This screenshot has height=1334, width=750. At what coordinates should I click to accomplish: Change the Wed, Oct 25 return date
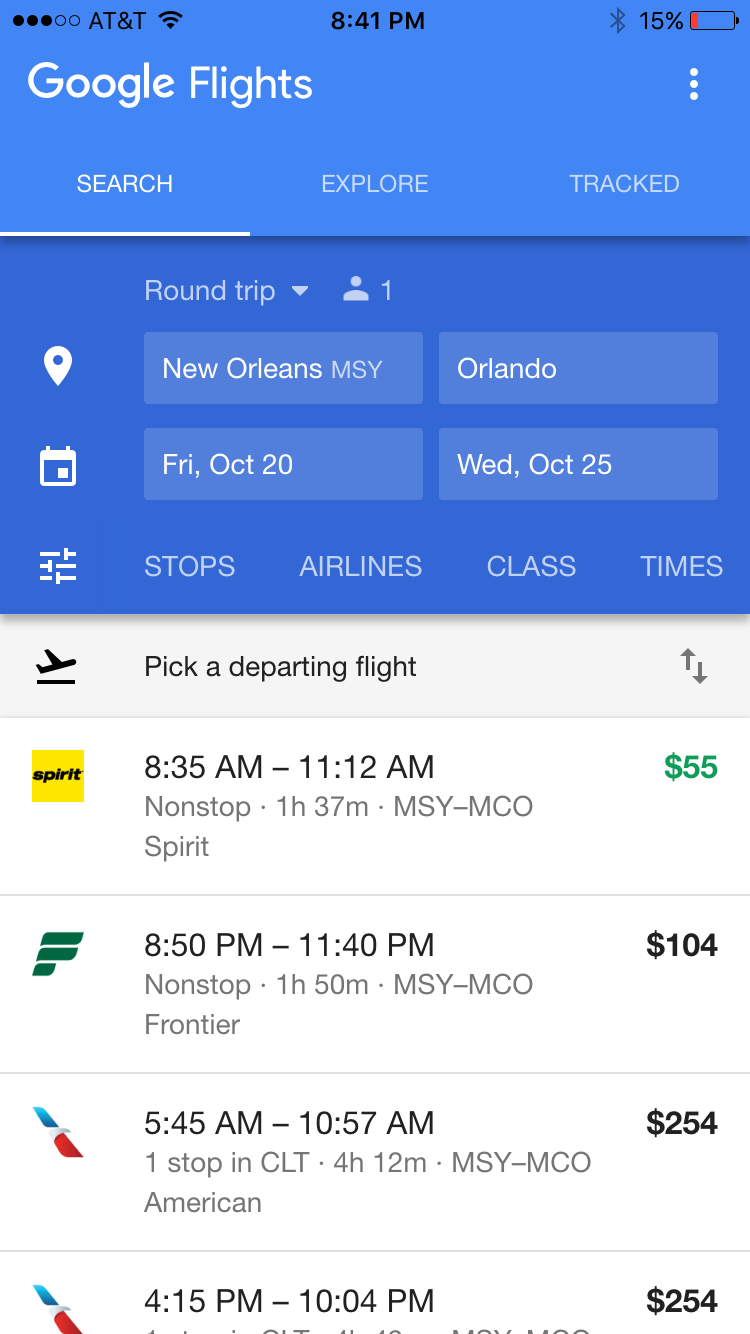click(x=578, y=464)
